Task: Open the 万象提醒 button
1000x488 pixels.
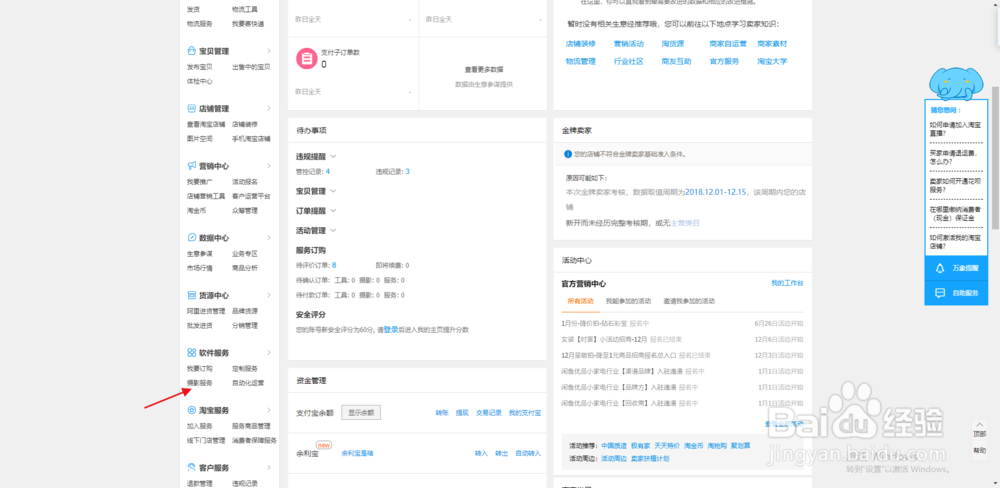Action: click(x=956, y=269)
